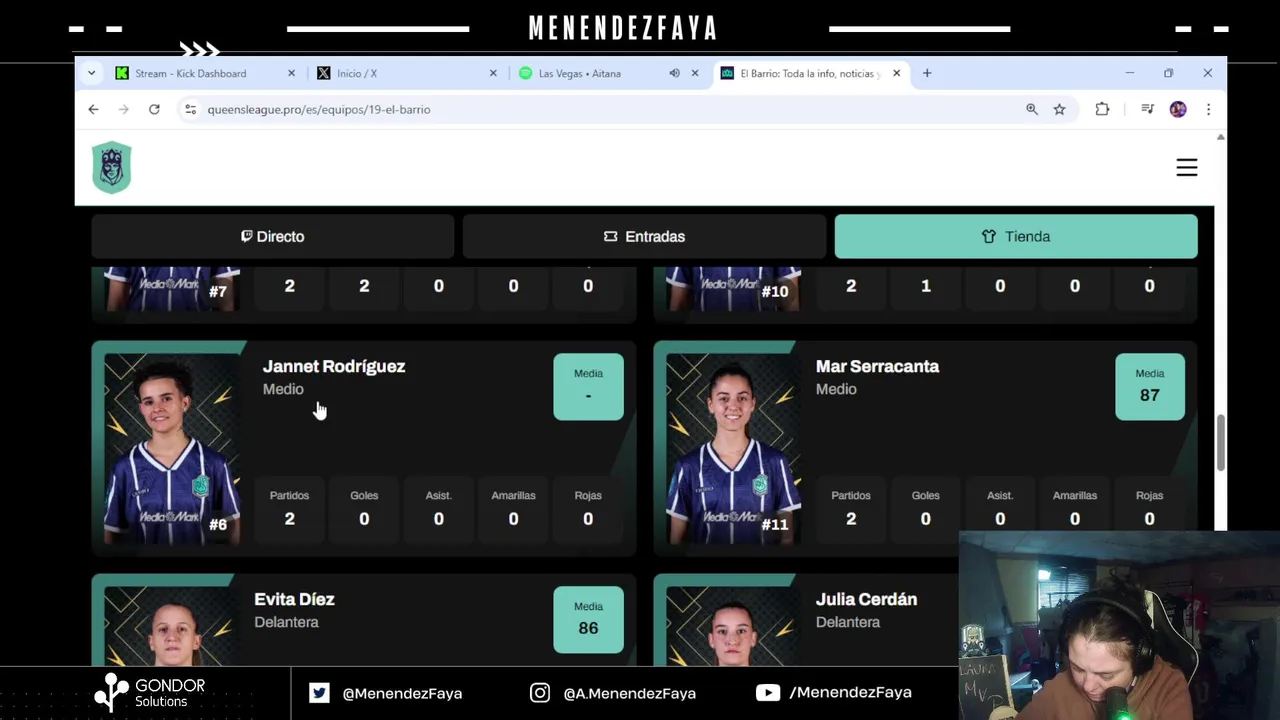Open the Chrome profile avatar
This screenshot has width=1280, height=720.
[1178, 109]
